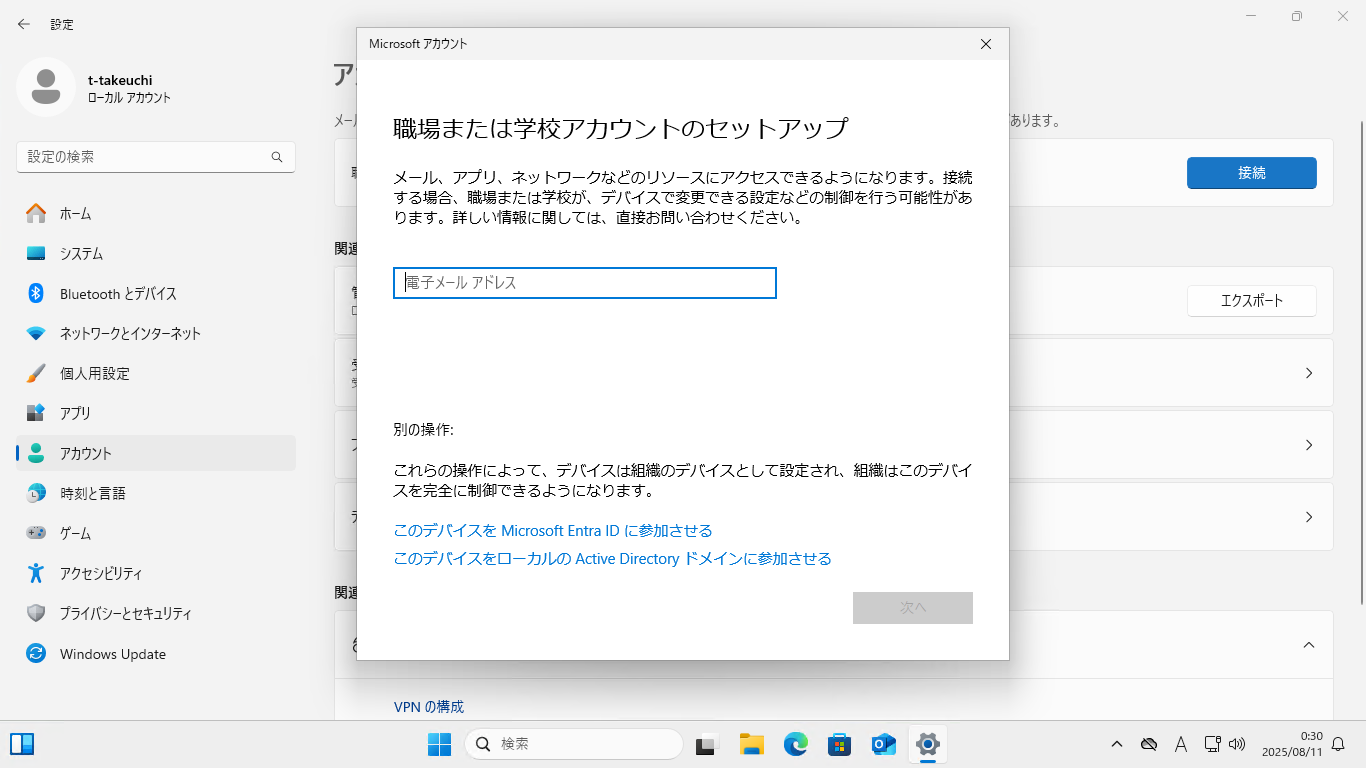Click the search magnifier in settings search box

[x=277, y=157]
